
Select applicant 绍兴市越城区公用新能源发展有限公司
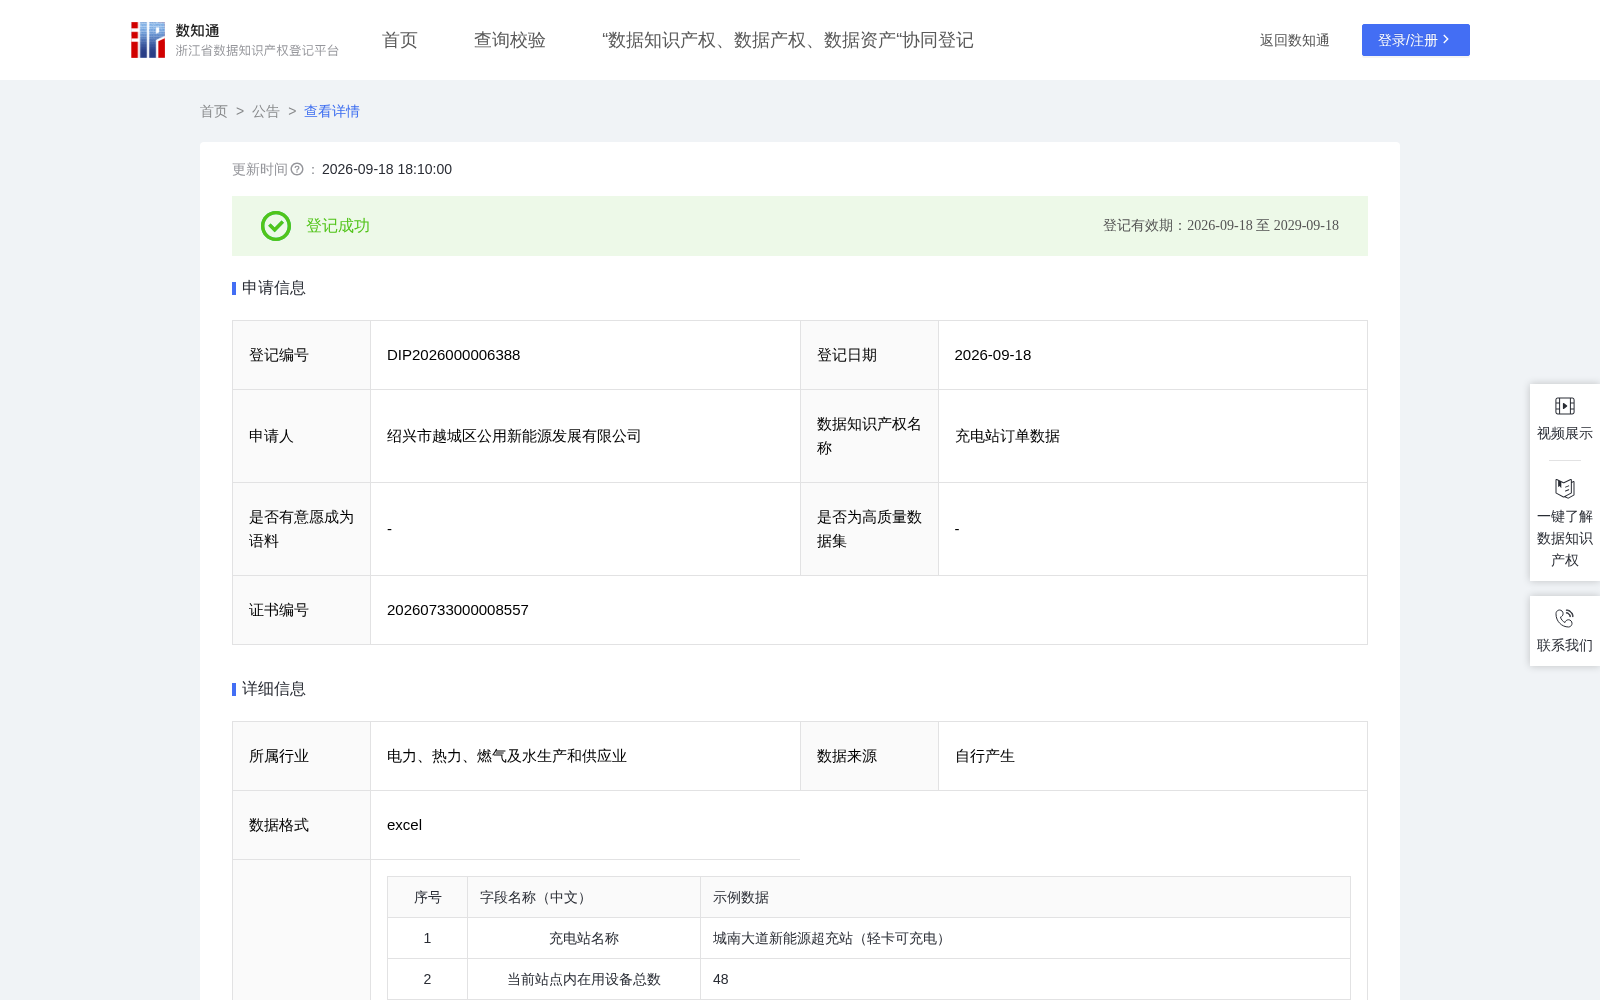point(514,436)
